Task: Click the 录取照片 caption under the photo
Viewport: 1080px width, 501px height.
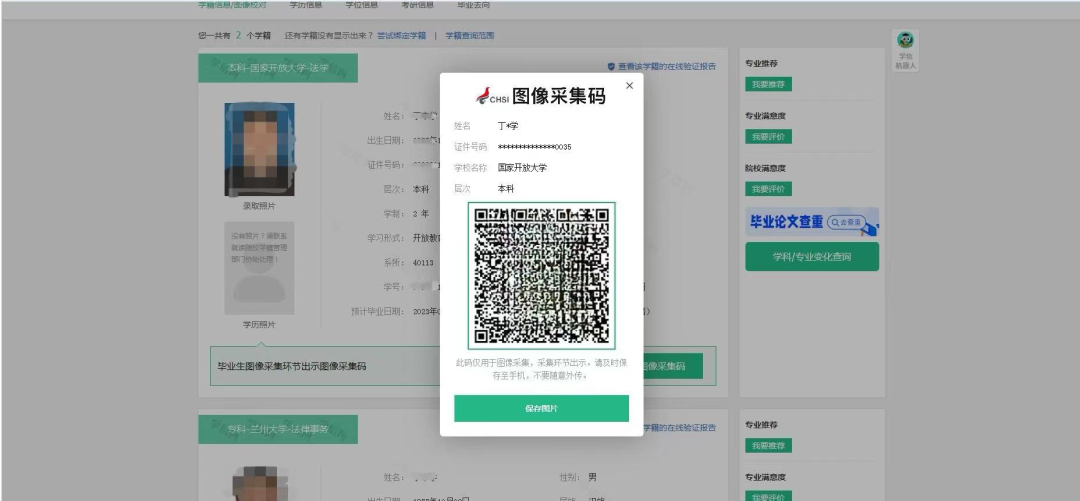Action: click(259, 206)
